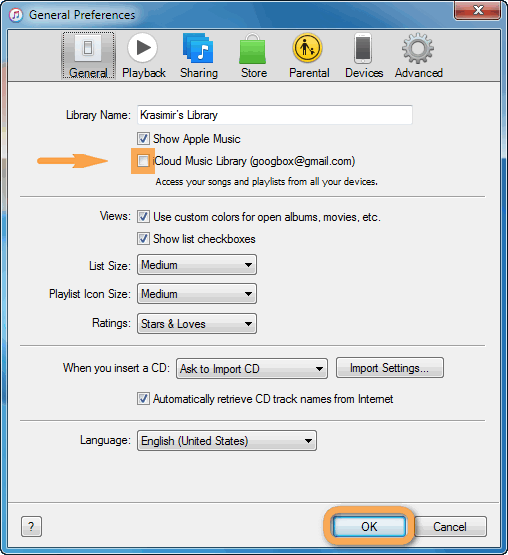Open Parental controls preferences

click(x=309, y=55)
